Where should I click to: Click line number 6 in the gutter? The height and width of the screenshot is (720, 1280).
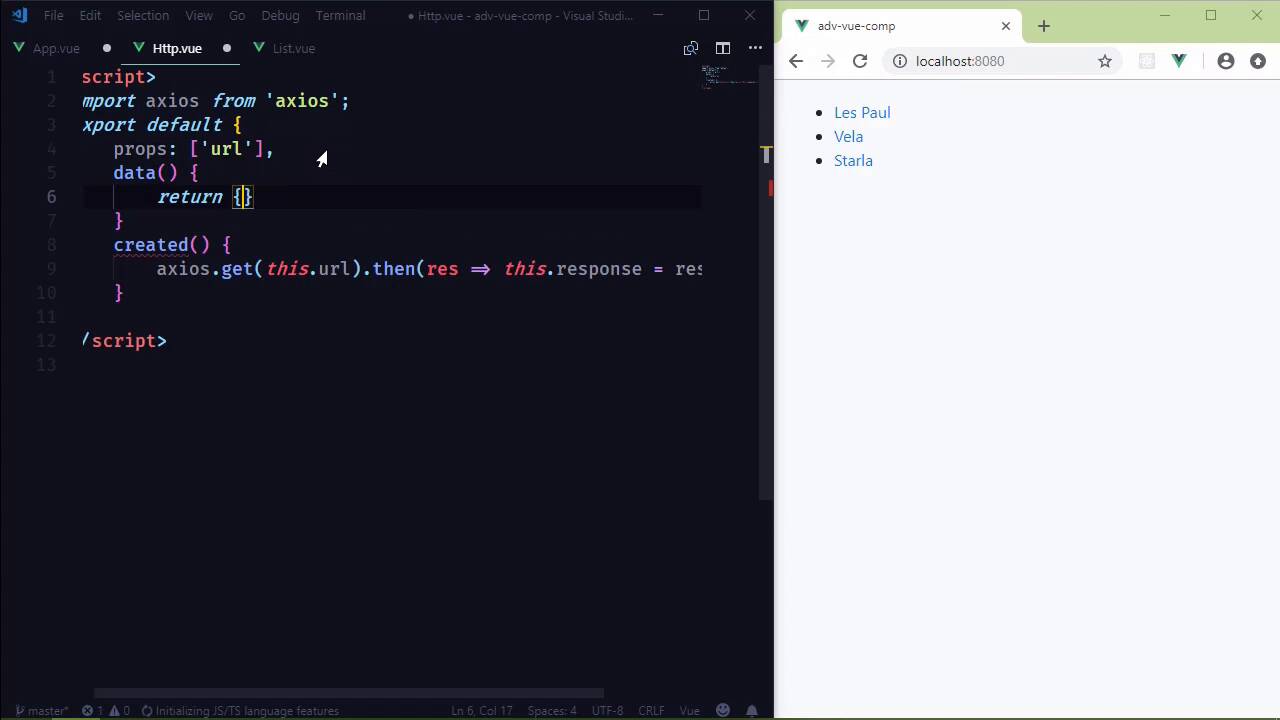point(51,197)
